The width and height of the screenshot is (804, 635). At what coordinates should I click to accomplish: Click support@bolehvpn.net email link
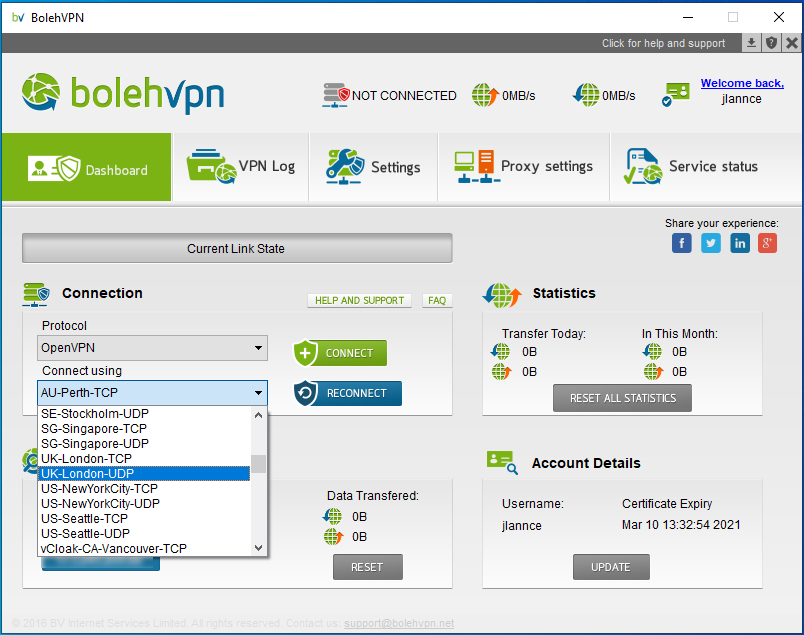pos(399,623)
